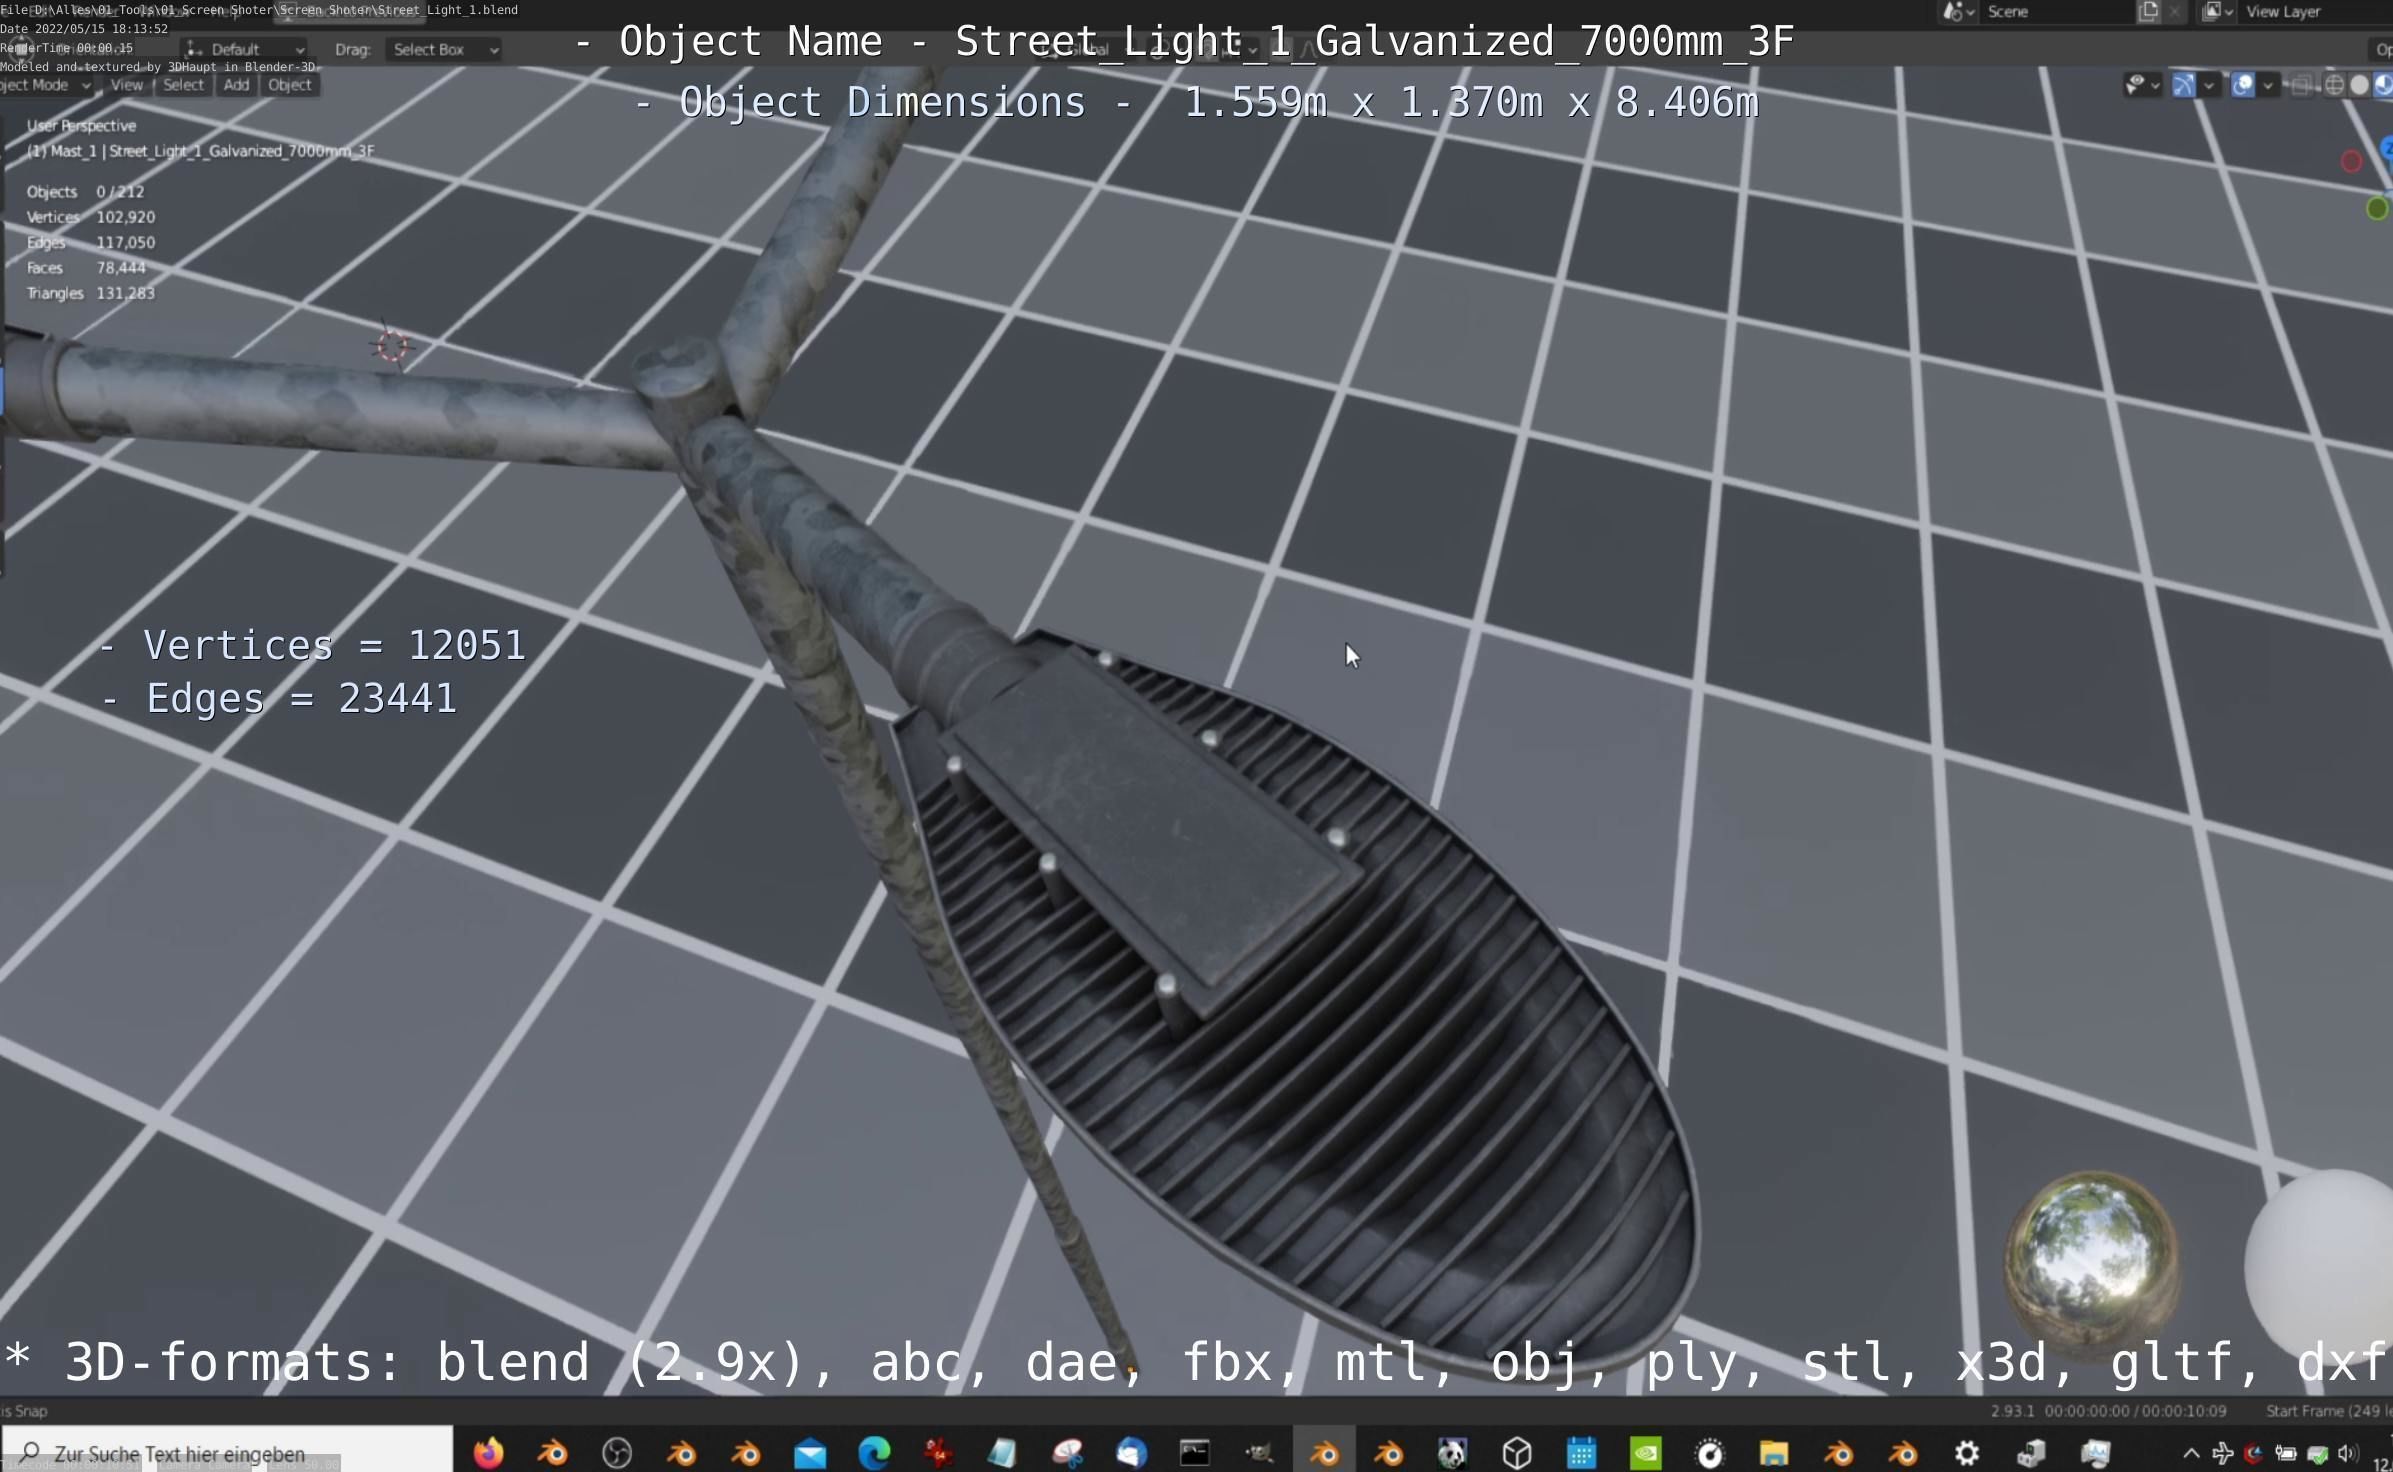Open Microsoft Edge from the taskbar
The height and width of the screenshot is (1472, 2393).
874,1452
